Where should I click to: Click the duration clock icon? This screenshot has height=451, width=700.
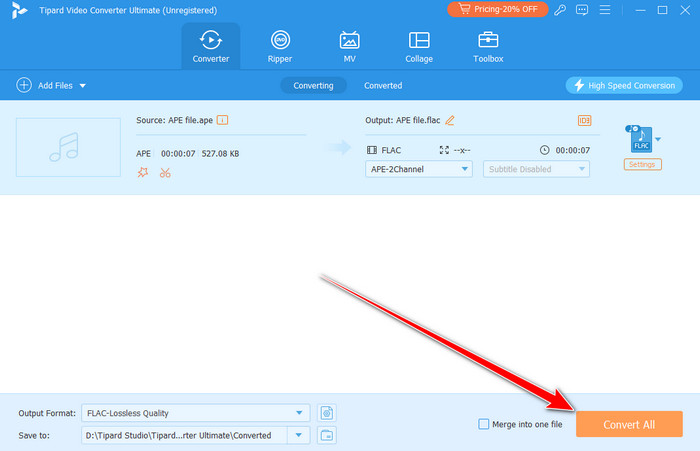click(x=545, y=150)
